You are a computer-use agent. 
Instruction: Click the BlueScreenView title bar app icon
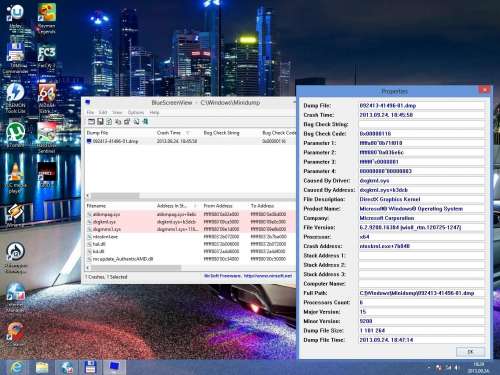[x=88, y=102]
